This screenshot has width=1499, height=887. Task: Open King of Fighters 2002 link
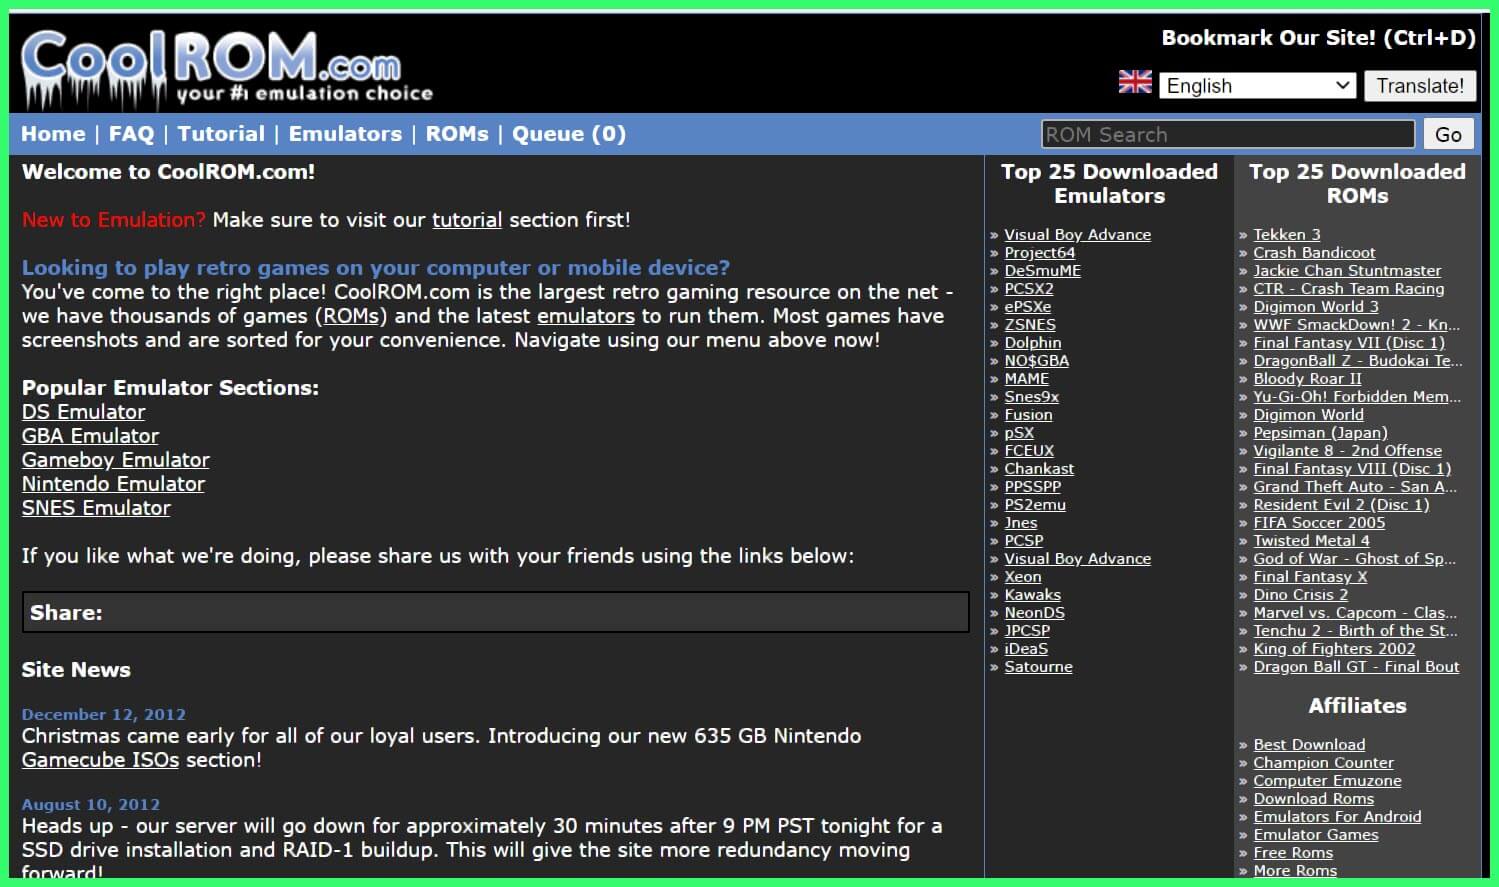pos(1334,649)
